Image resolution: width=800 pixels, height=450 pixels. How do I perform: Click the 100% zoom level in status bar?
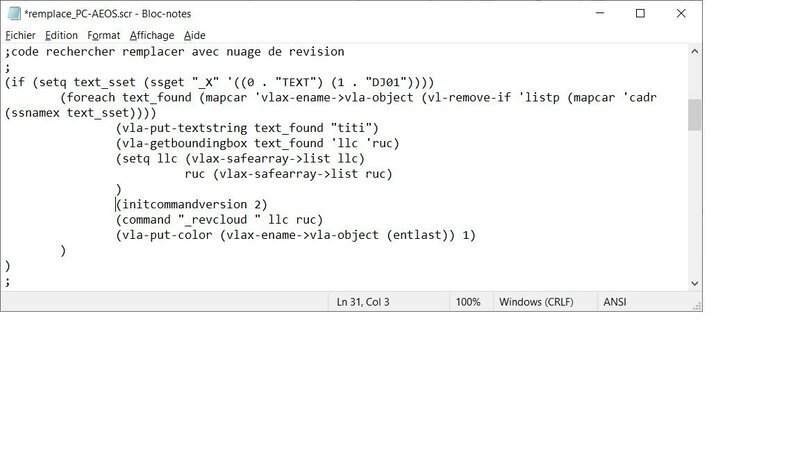coord(468,301)
